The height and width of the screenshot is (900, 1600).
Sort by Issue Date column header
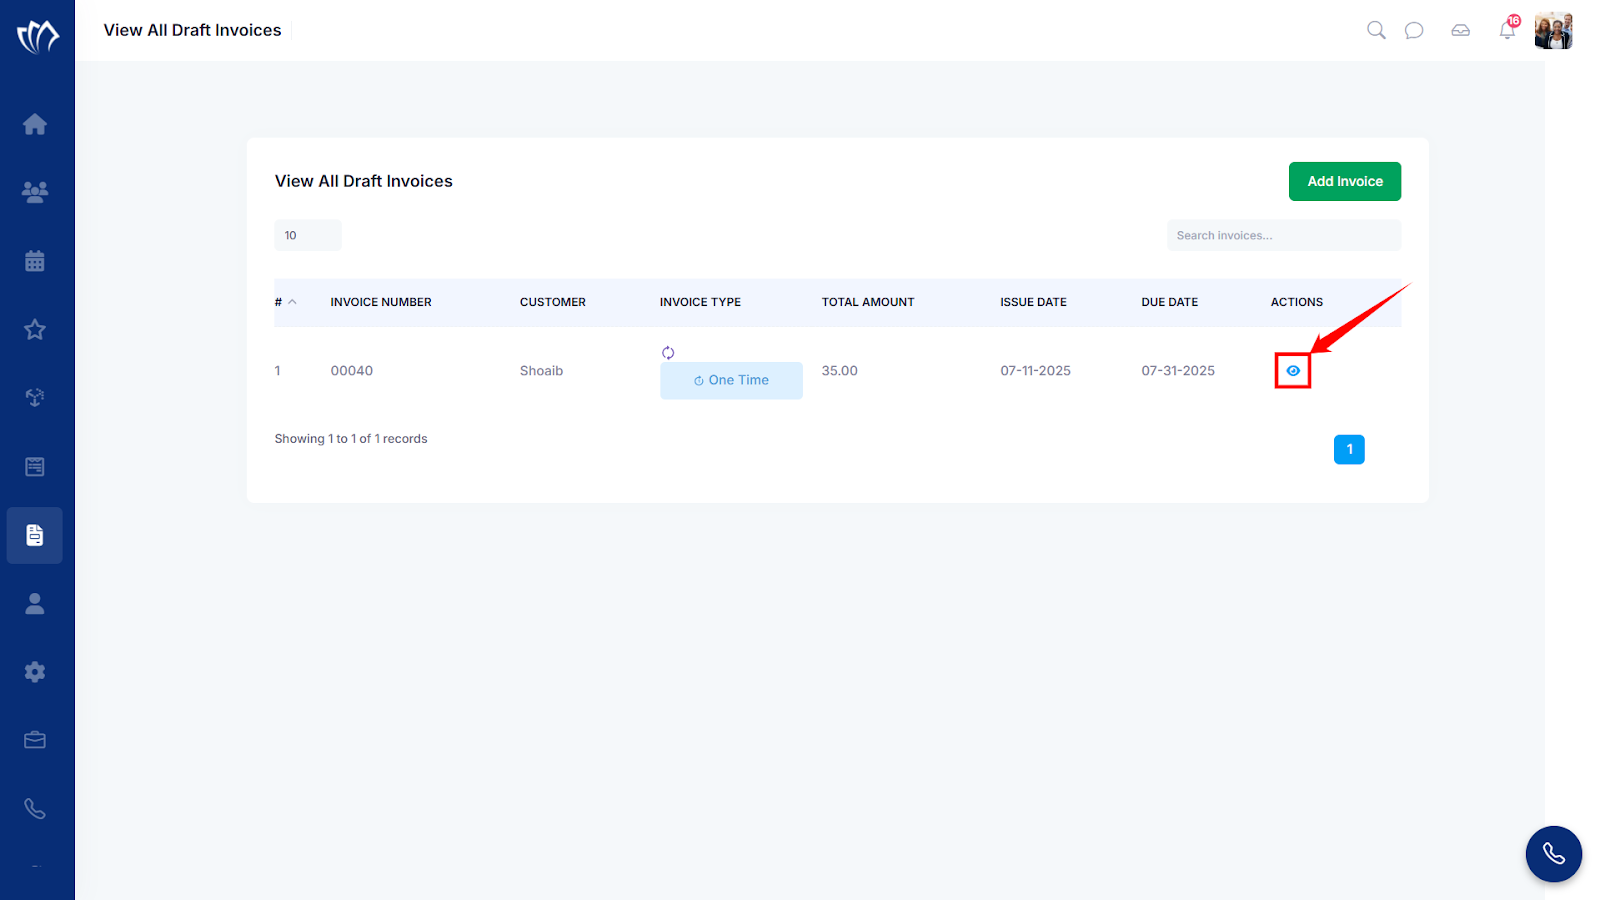[x=1033, y=302]
